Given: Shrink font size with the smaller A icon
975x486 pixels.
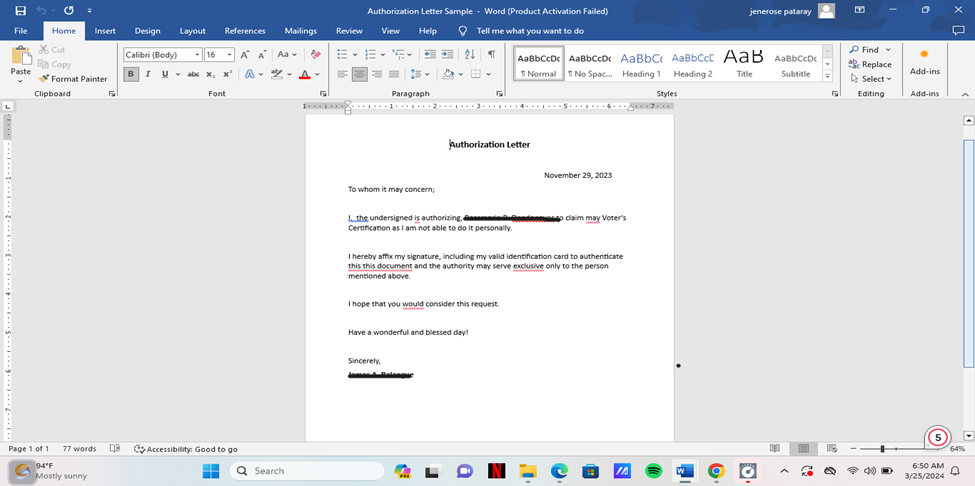Looking at the screenshot, I should pyautogui.click(x=262, y=55).
